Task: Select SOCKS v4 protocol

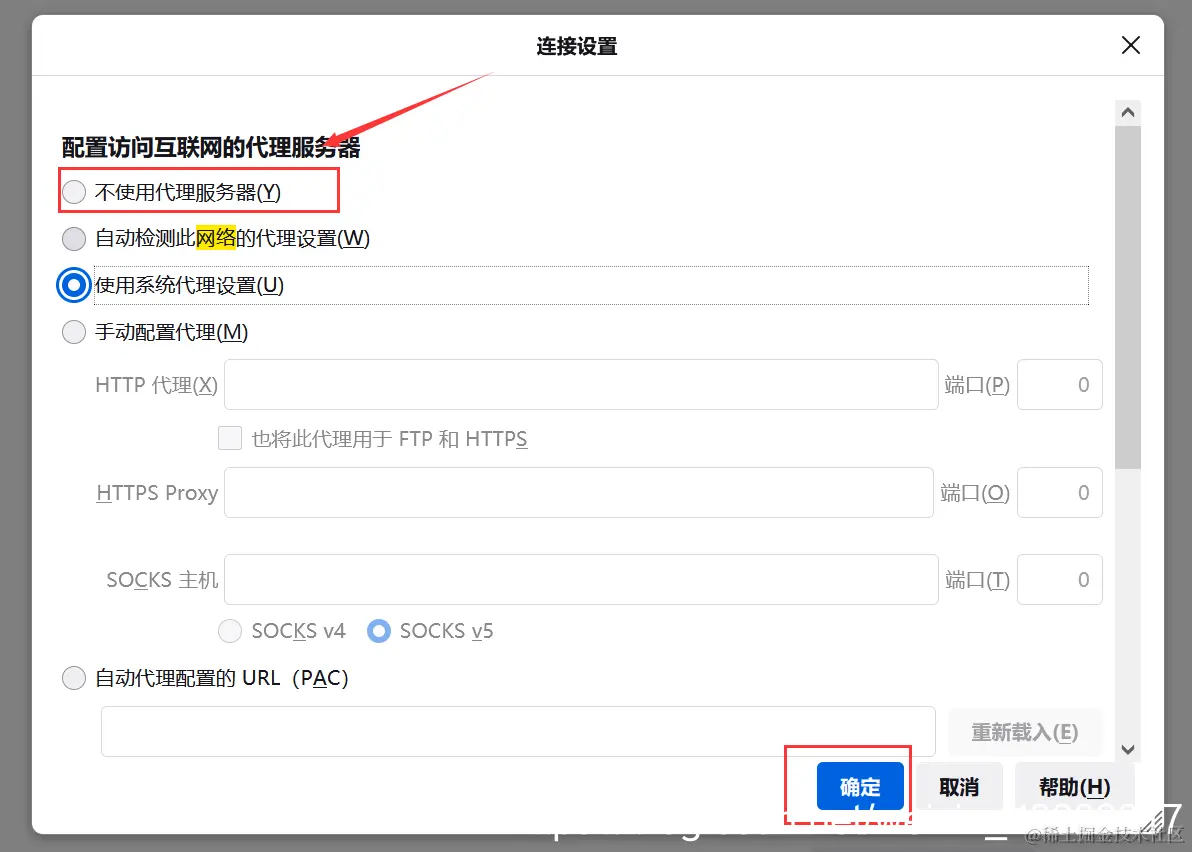Action: tap(229, 630)
